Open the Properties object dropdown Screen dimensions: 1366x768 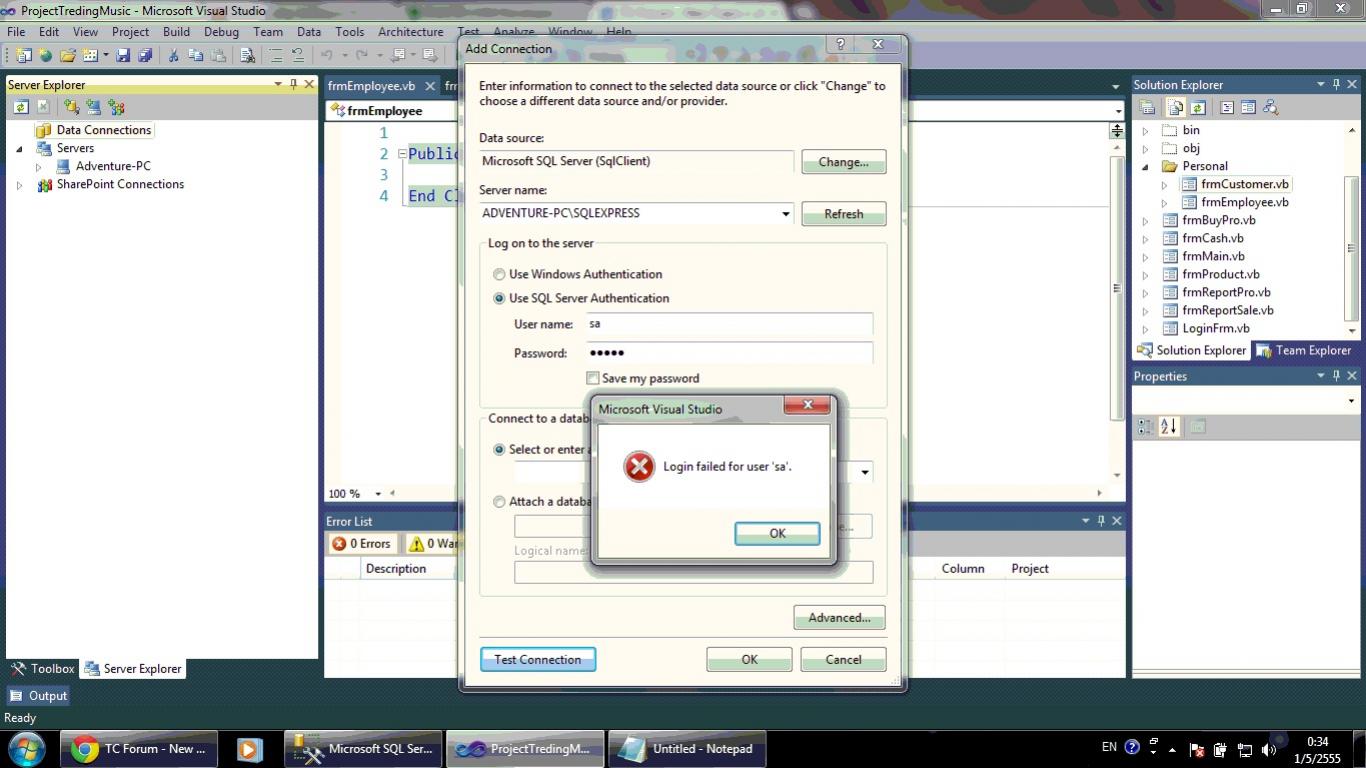[1351, 401]
